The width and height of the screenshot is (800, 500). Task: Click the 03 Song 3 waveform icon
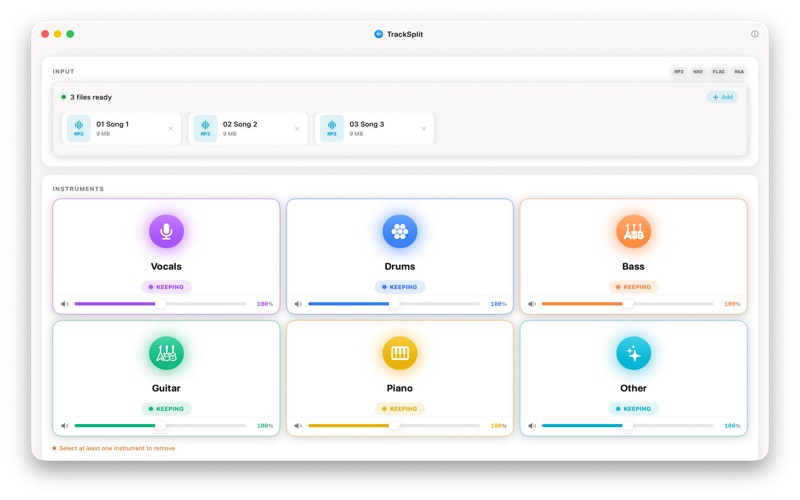coord(332,128)
